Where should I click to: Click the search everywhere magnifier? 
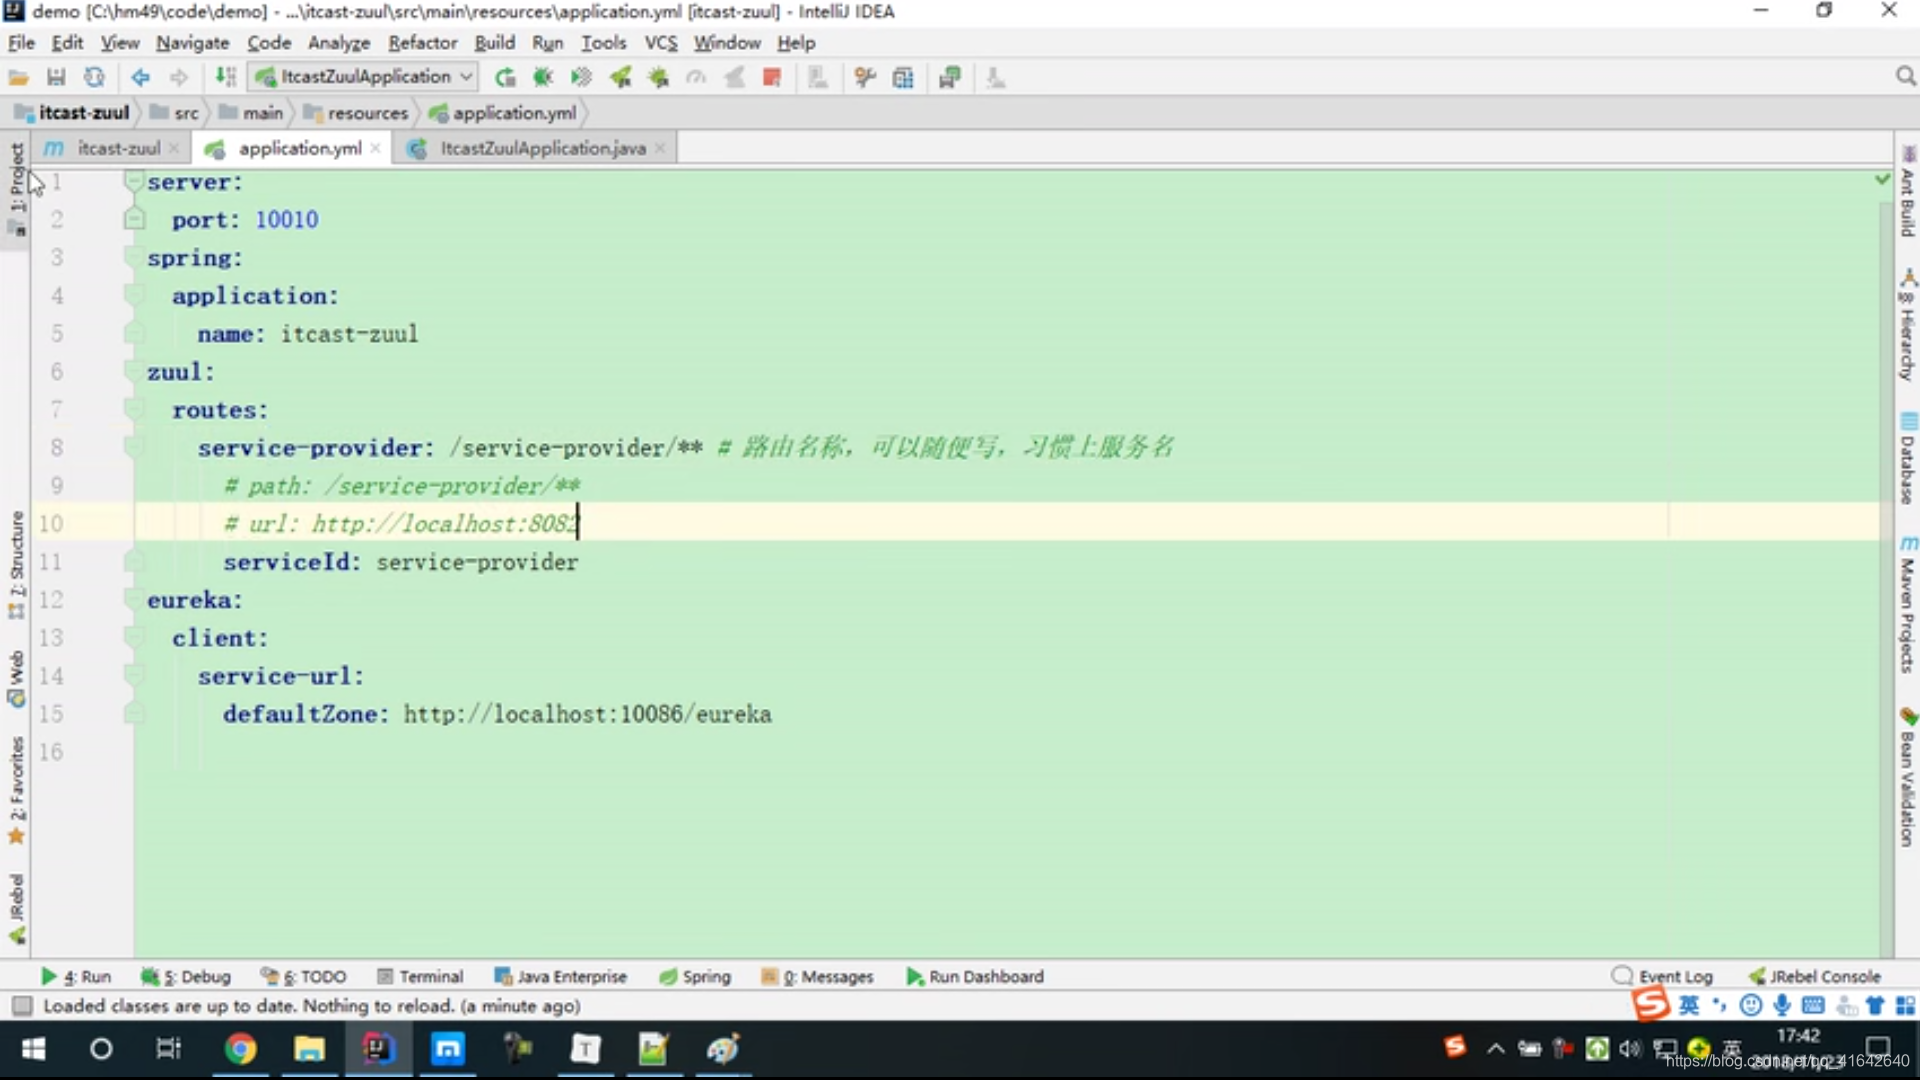[1905, 77]
